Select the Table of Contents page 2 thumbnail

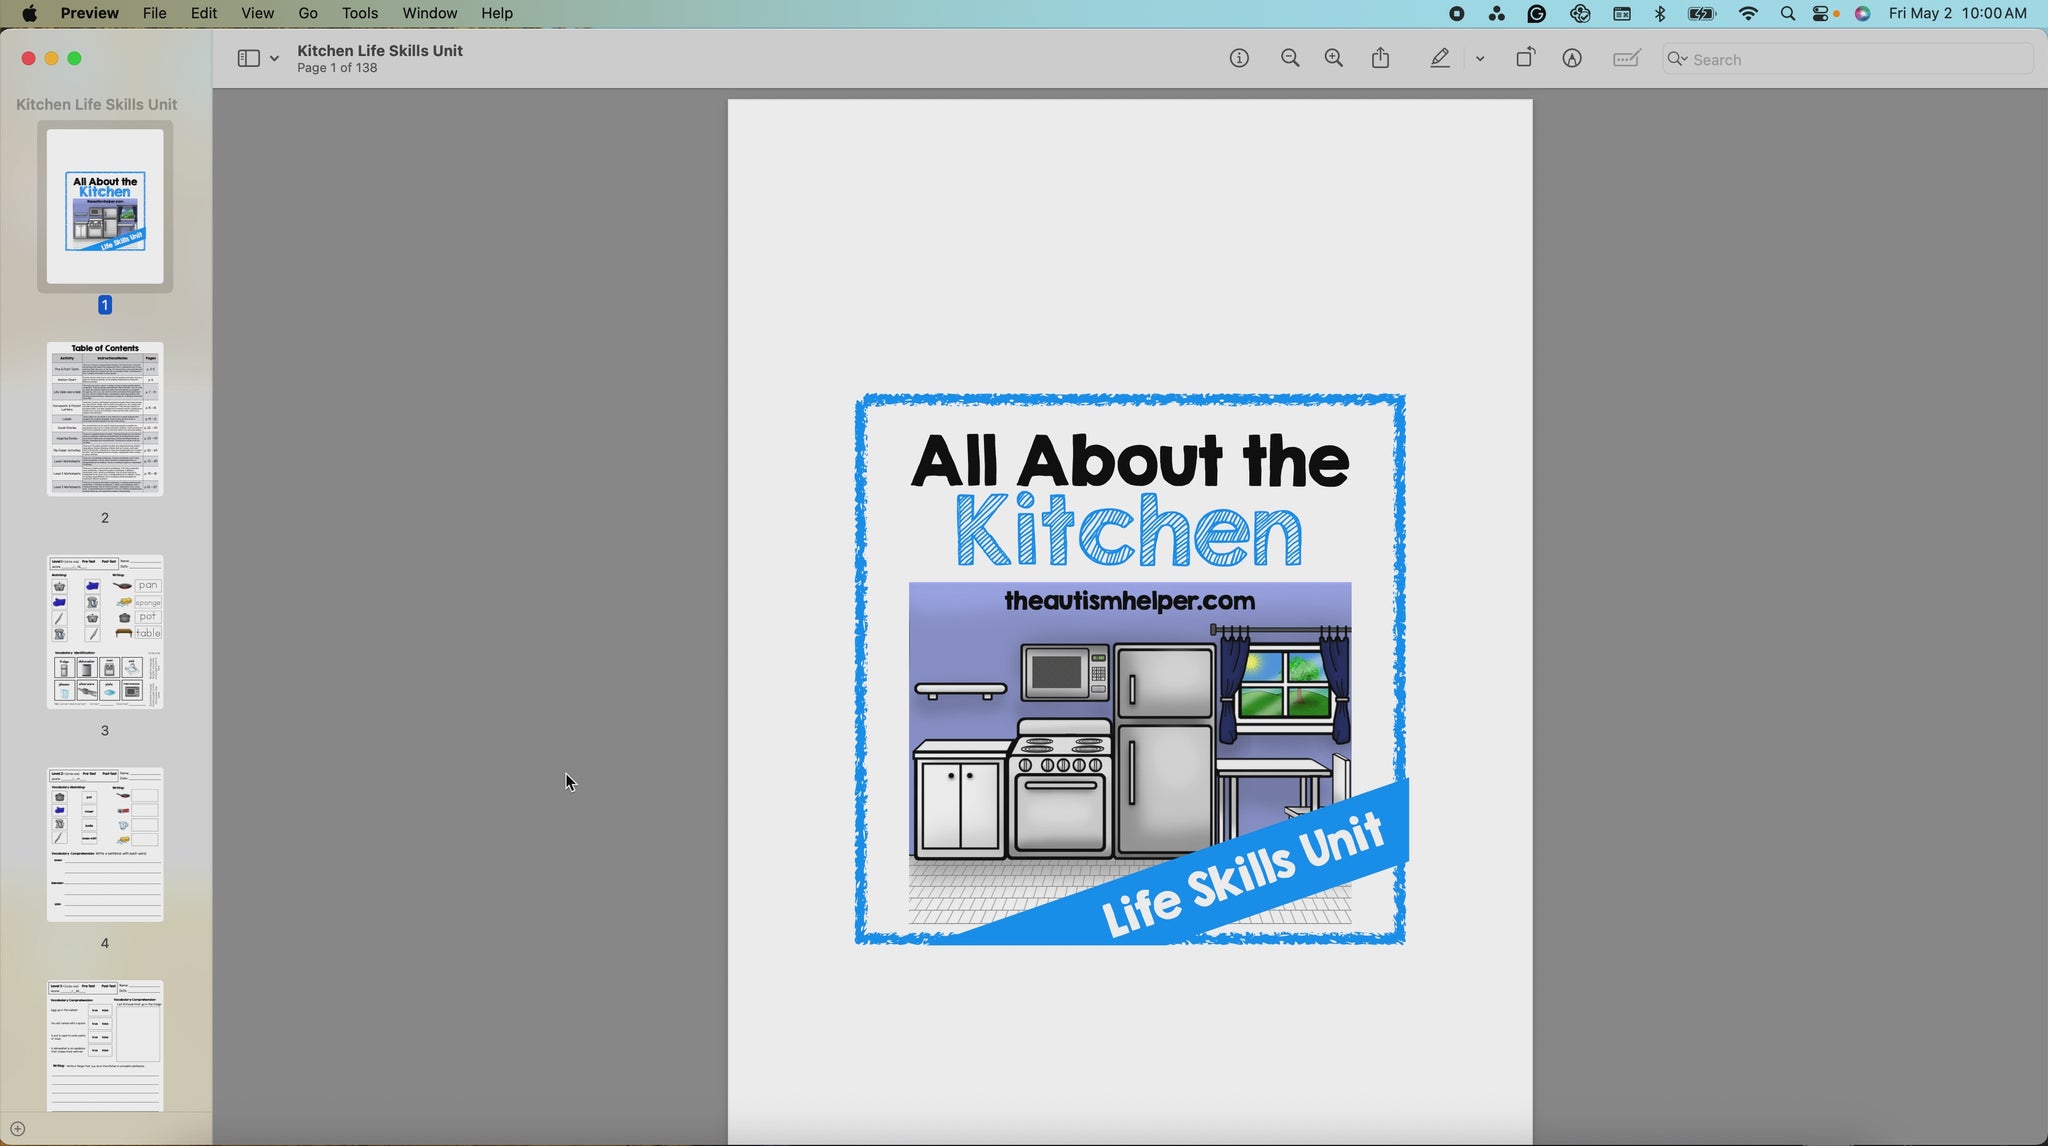point(105,419)
